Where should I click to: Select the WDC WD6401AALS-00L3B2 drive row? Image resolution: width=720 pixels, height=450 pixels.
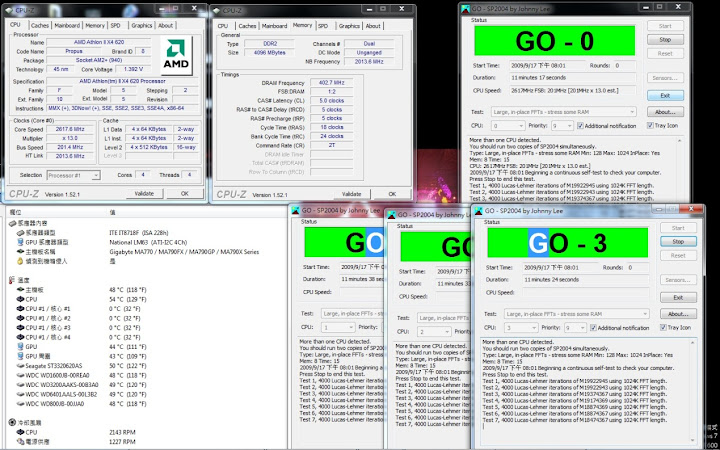pyautogui.click(x=82, y=394)
